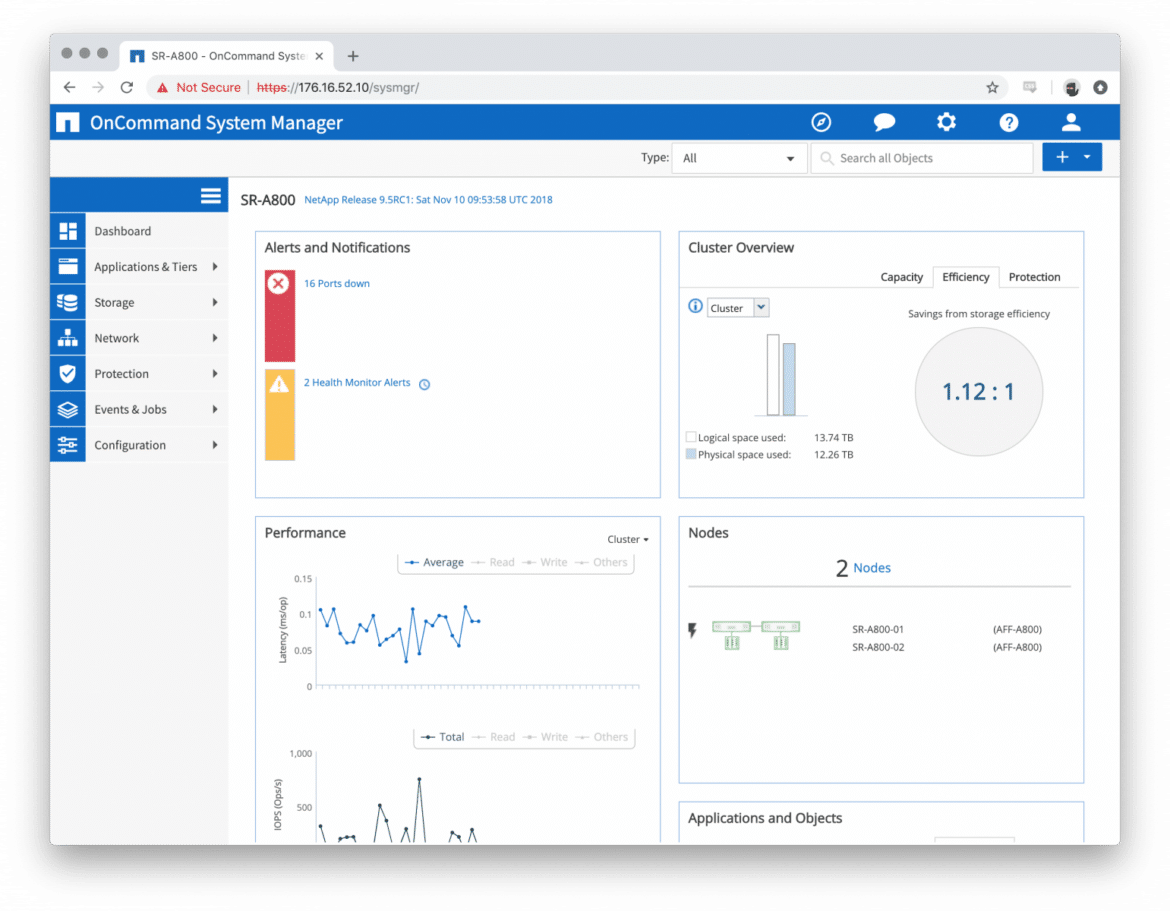Screen dimensions: 1170x911
Task: Switch to the Capacity tab
Action: coord(901,277)
